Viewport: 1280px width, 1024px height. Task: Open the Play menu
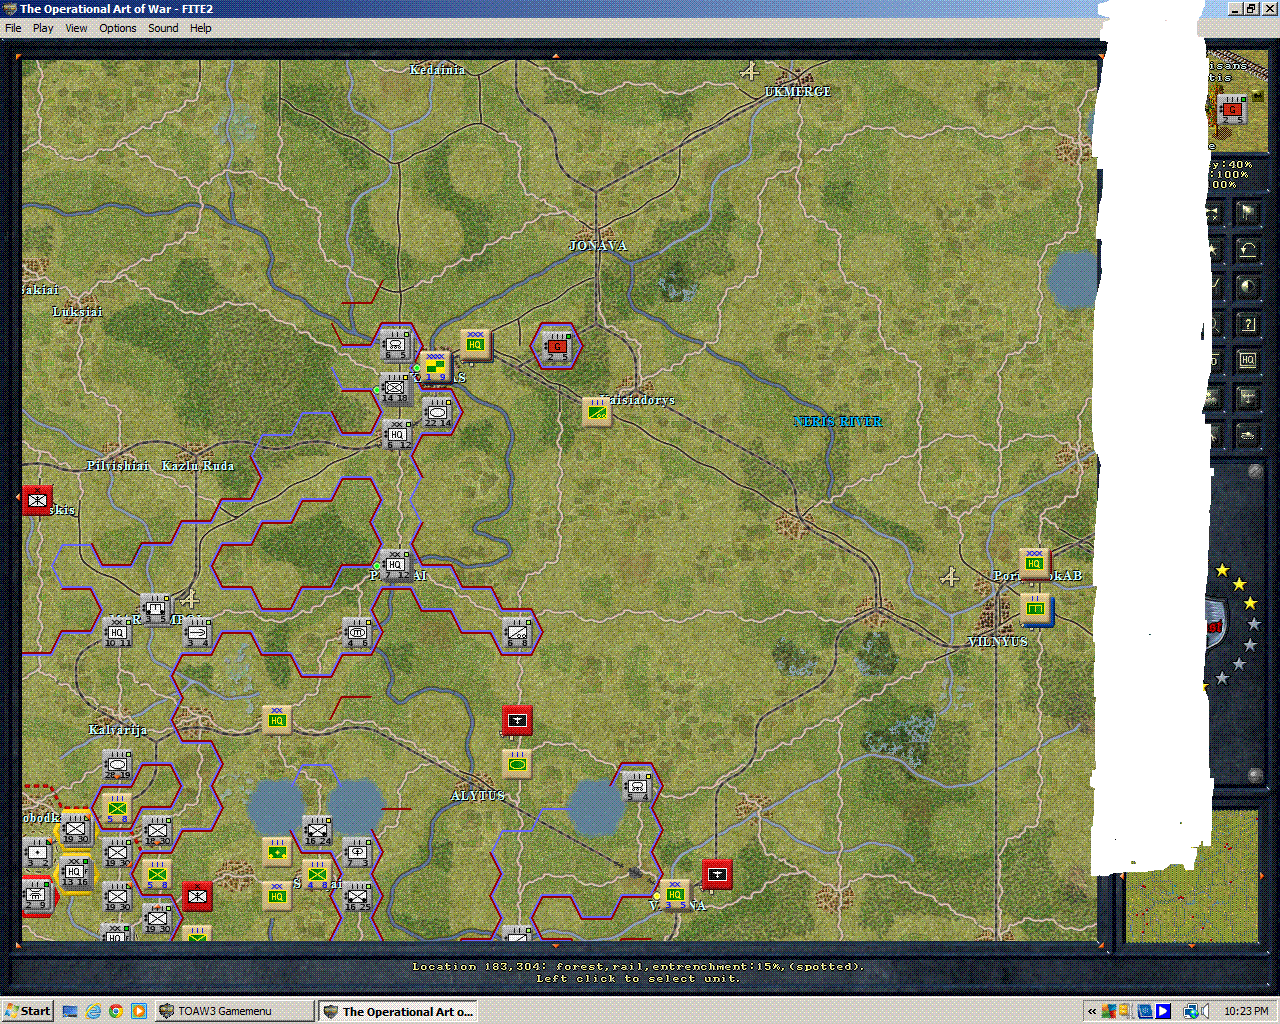click(x=43, y=28)
